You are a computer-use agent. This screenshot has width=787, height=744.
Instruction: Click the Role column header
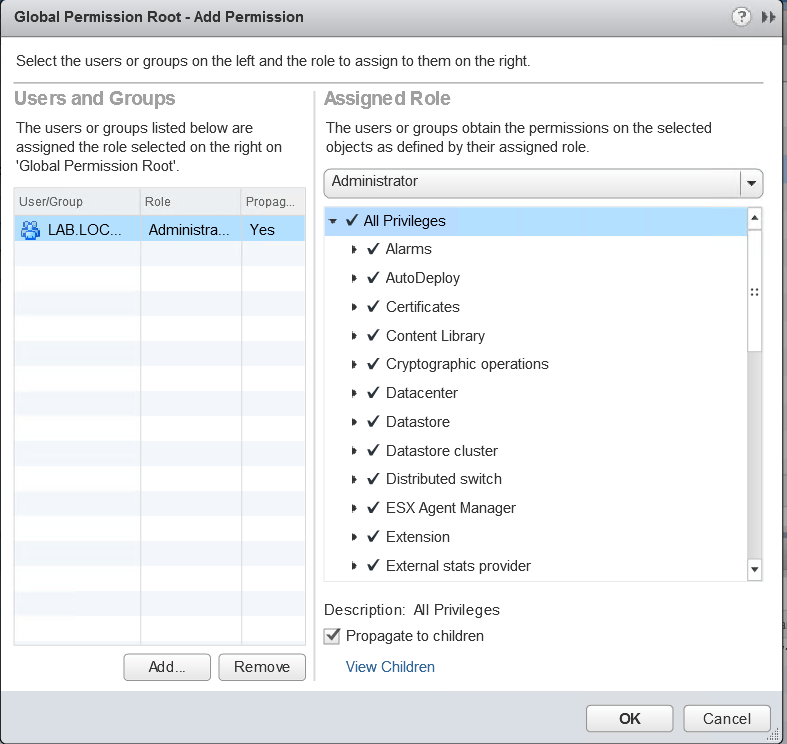point(190,202)
